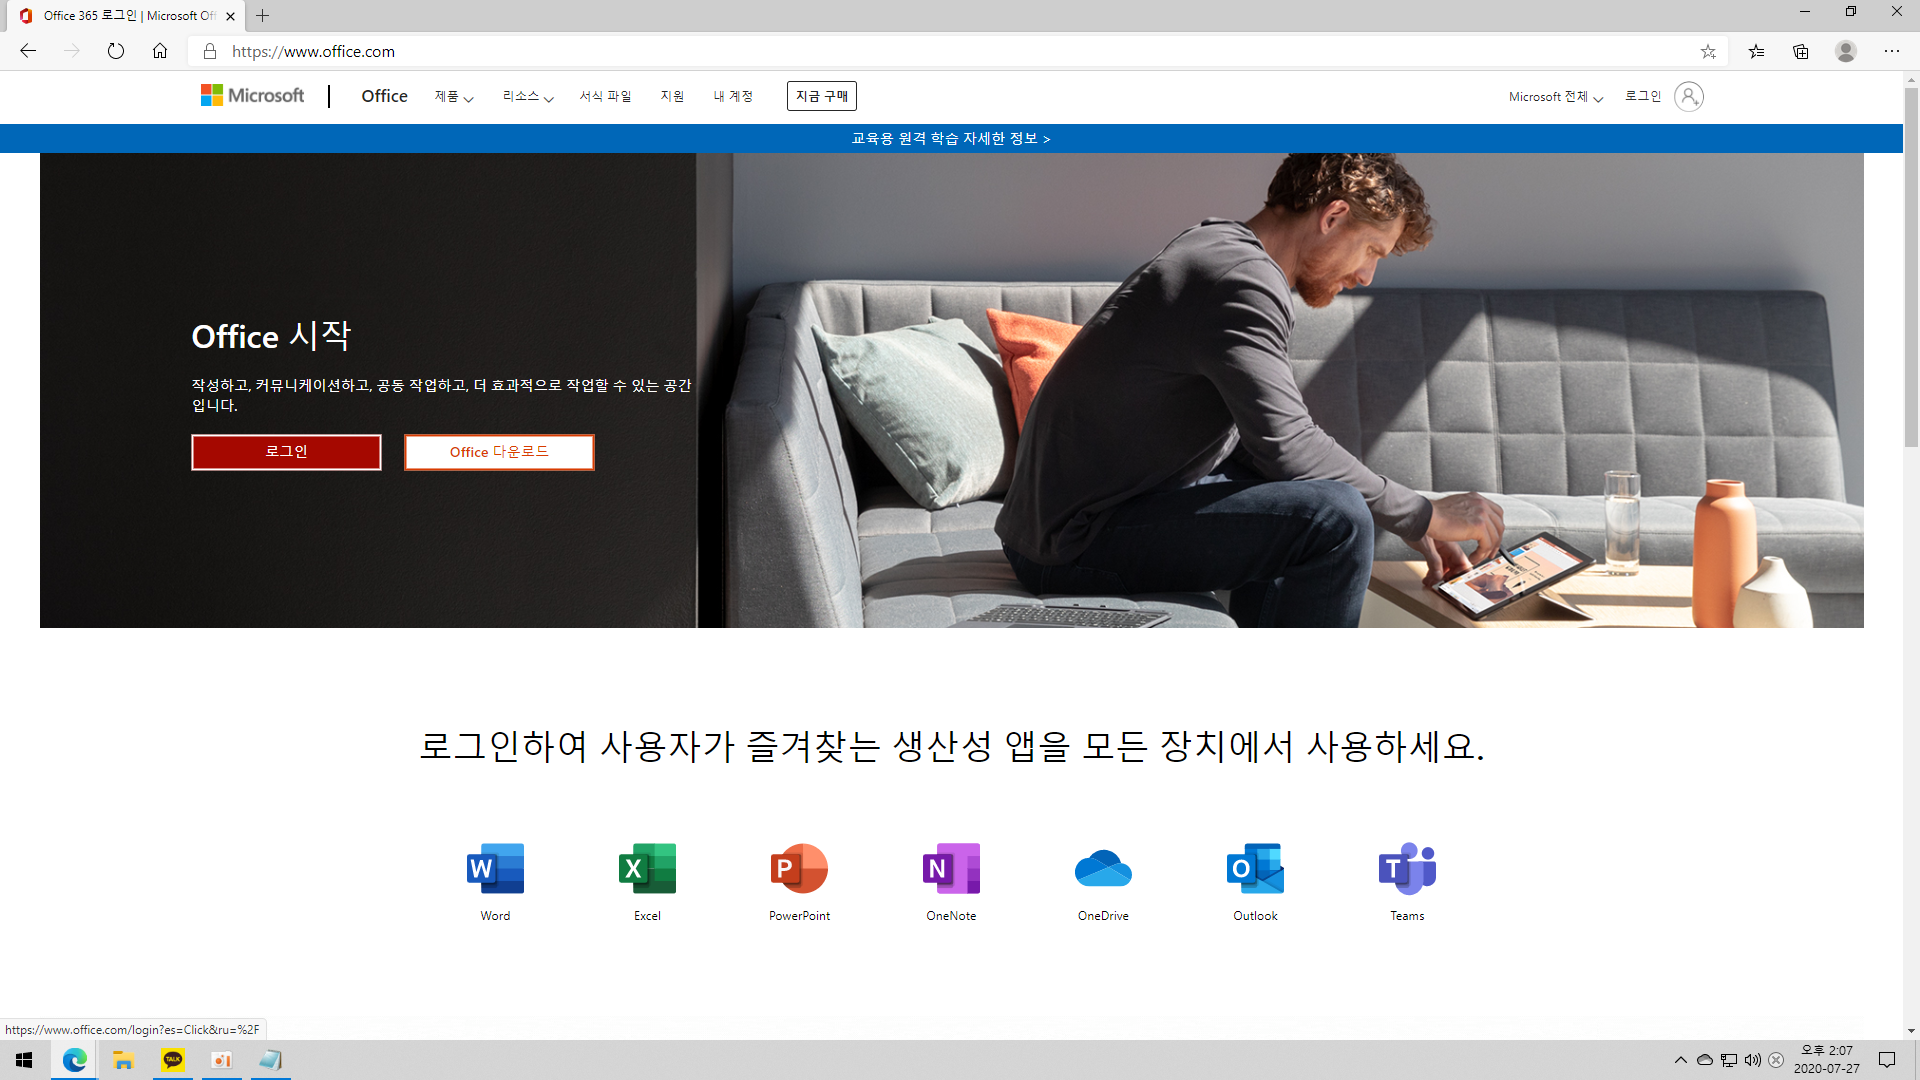Click the 지금 구매 button
Image resolution: width=1920 pixels, height=1080 pixels.
tap(822, 96)
